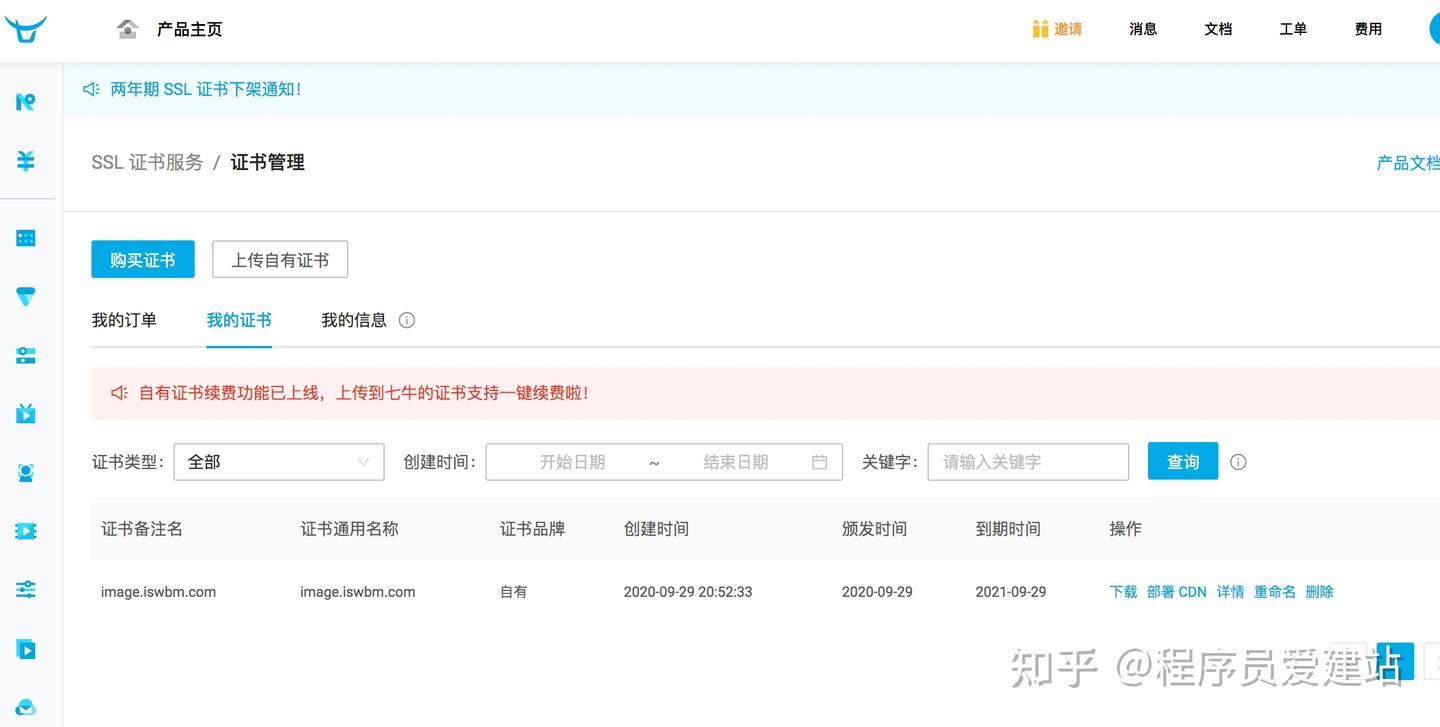Viewport: 1440px width, 727px height.
Task: Open the grid-pattern sidebar icon
Action: pos(26,238)
